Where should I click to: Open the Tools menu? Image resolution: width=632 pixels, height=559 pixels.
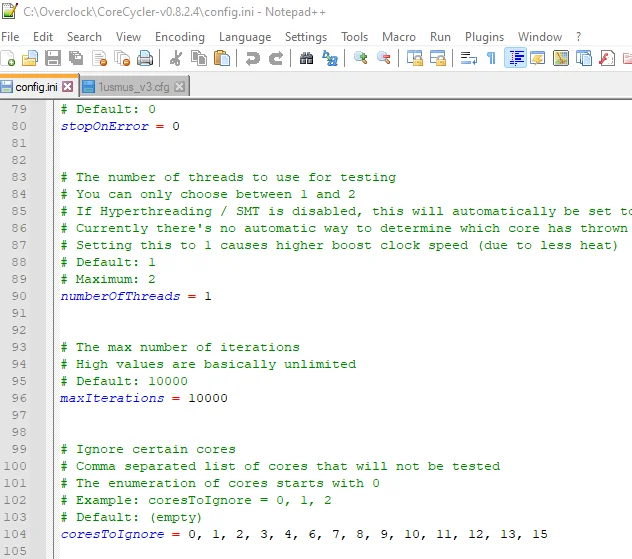tap(355, 37)
